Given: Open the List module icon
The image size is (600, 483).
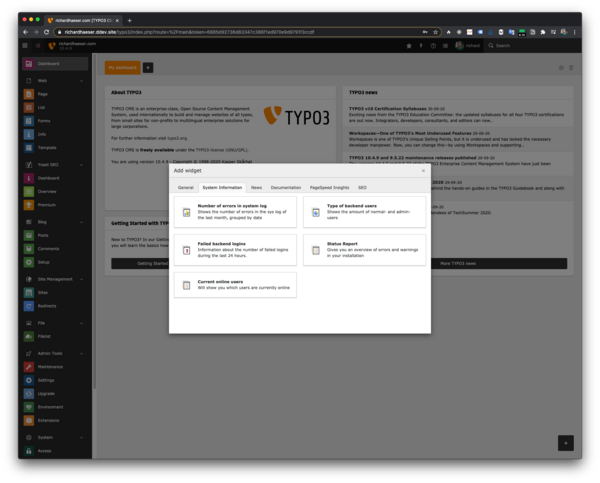Looking at the screenshot, I should (29, 107).
